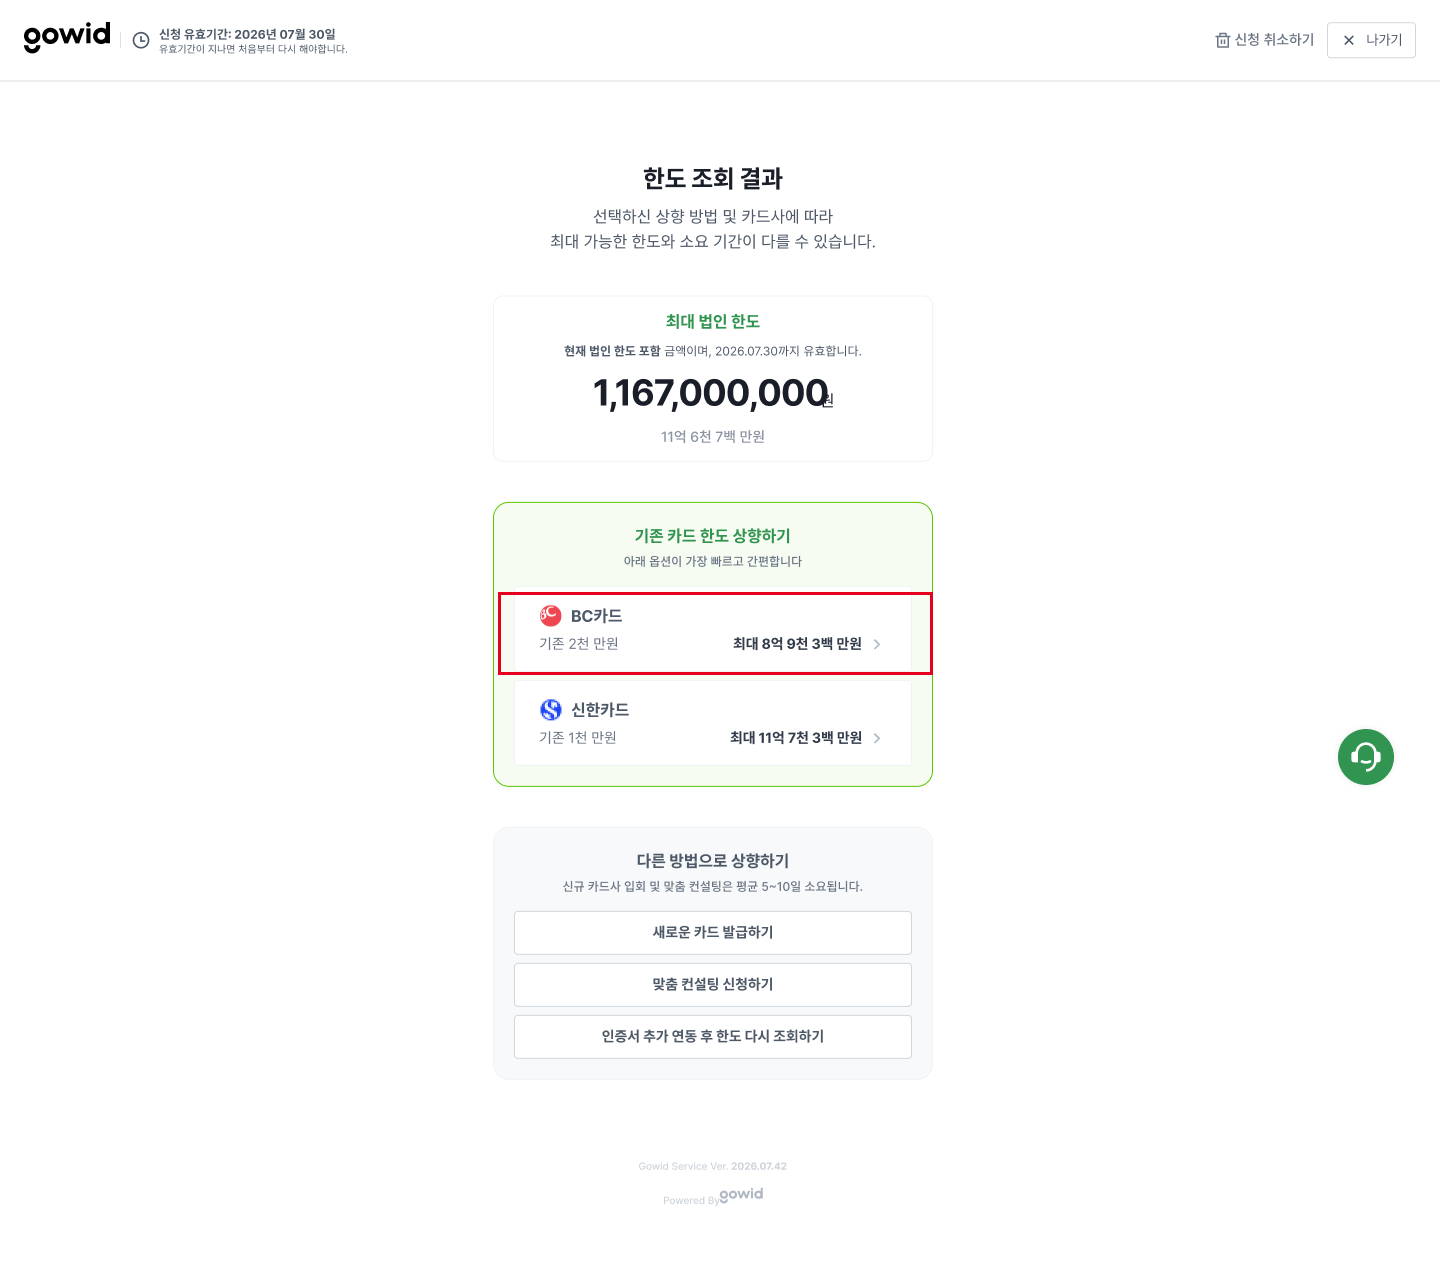The width and height of the screenshot is (1440, 1282).
Task: Click the red BC카드 logo icon
Action: [550, 615]
